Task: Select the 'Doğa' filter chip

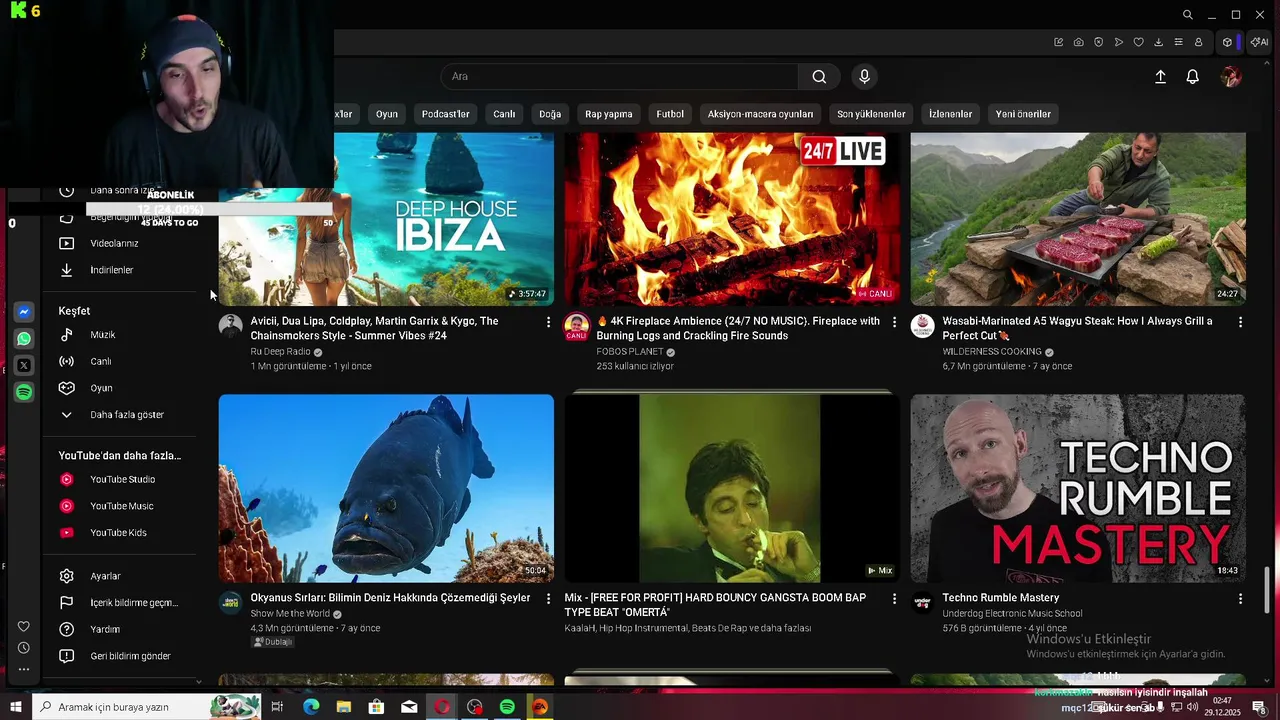Action: pyautogui.click(x=550, y=114)
